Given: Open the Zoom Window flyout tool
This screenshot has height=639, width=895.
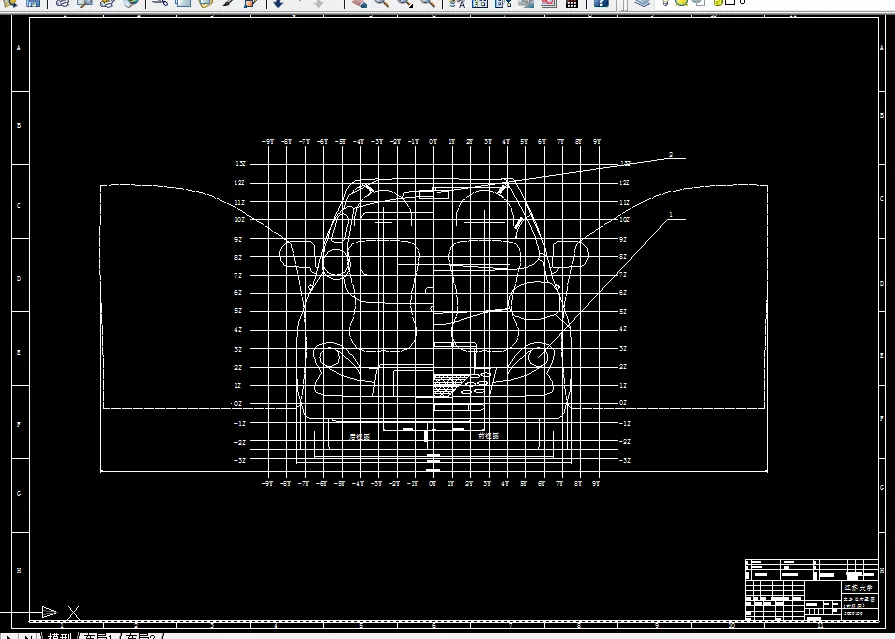Looking at the screenshot, I should [x=404, y=3].
